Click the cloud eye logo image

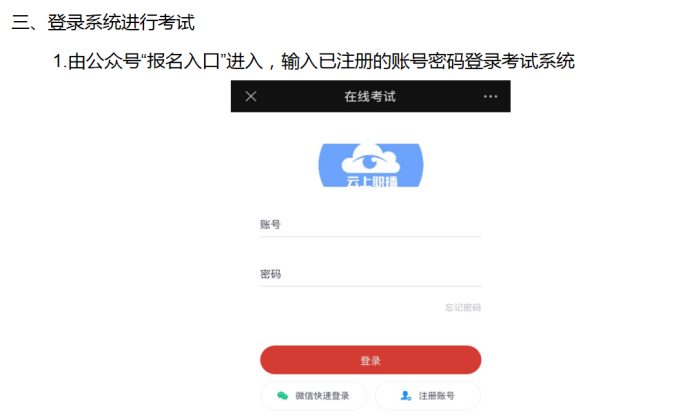click(371, 165)
